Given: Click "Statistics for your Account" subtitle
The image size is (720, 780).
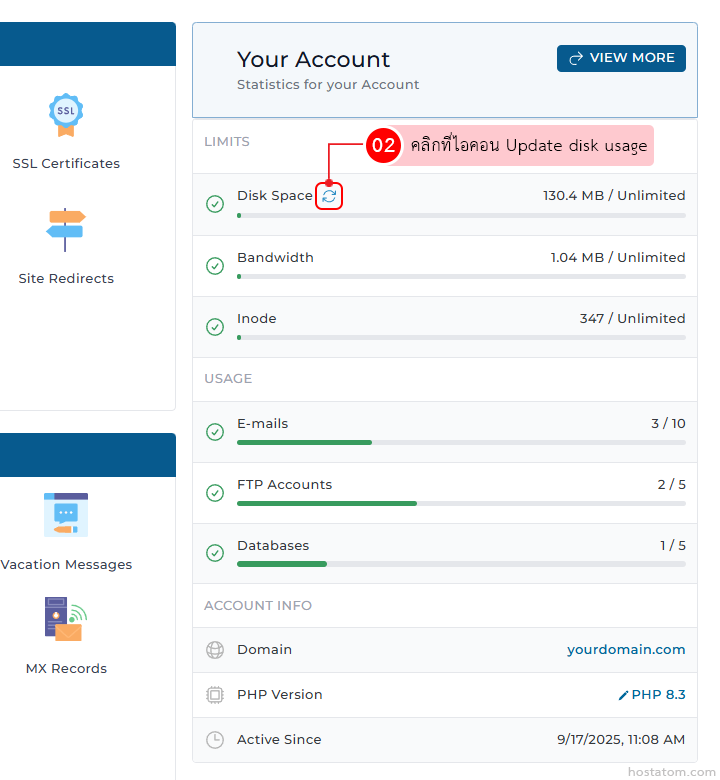Looking at the screenshot, I should coord(328,85).
